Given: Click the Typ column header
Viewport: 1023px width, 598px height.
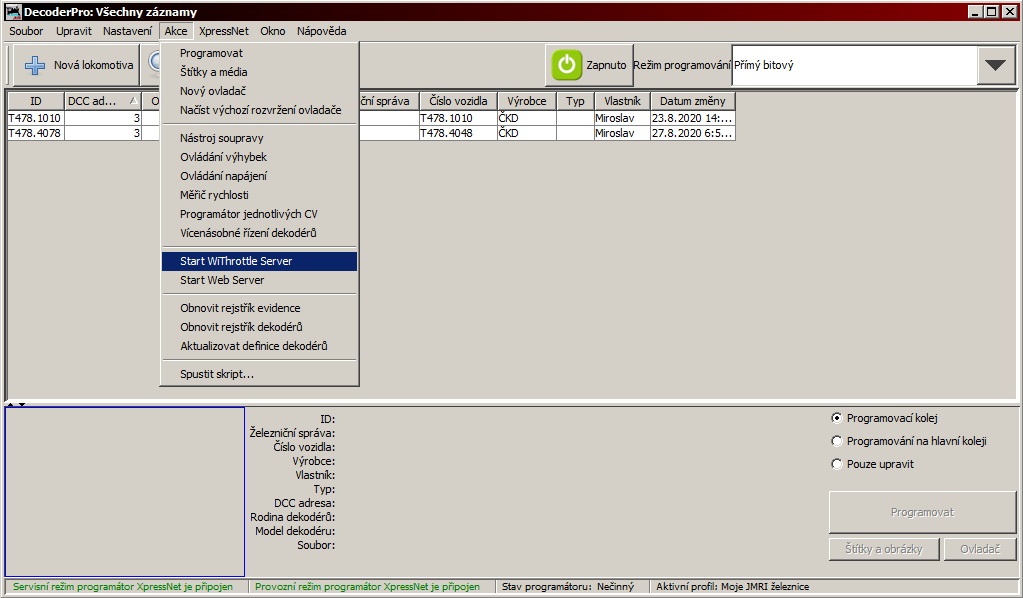Looking at the screenshot, I should point(575,101).
